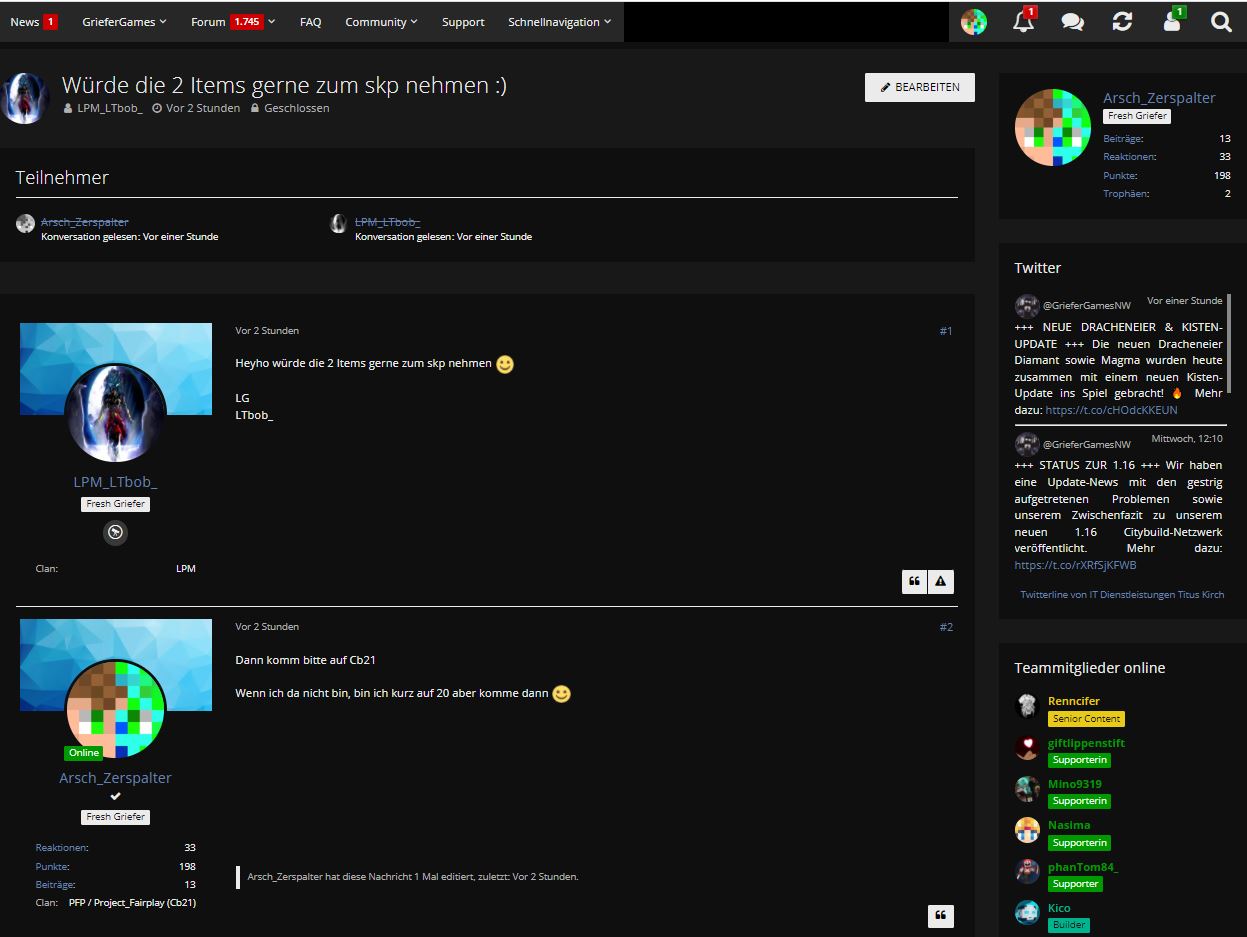Viewport: 1247px width, 937px height.
Task: Open the FAQ menu item
Action: tap(311, 22)
